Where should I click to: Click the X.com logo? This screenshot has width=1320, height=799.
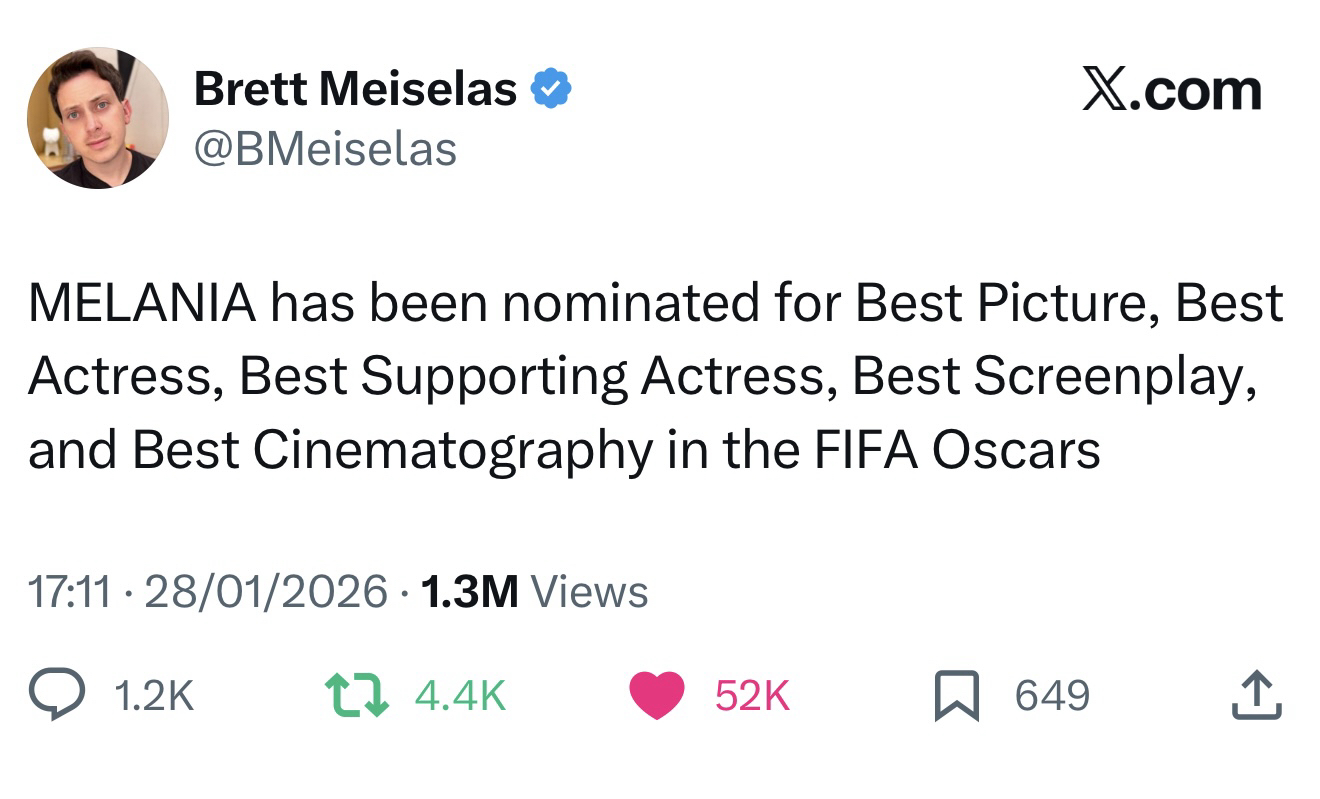(x=1171, y=90)
